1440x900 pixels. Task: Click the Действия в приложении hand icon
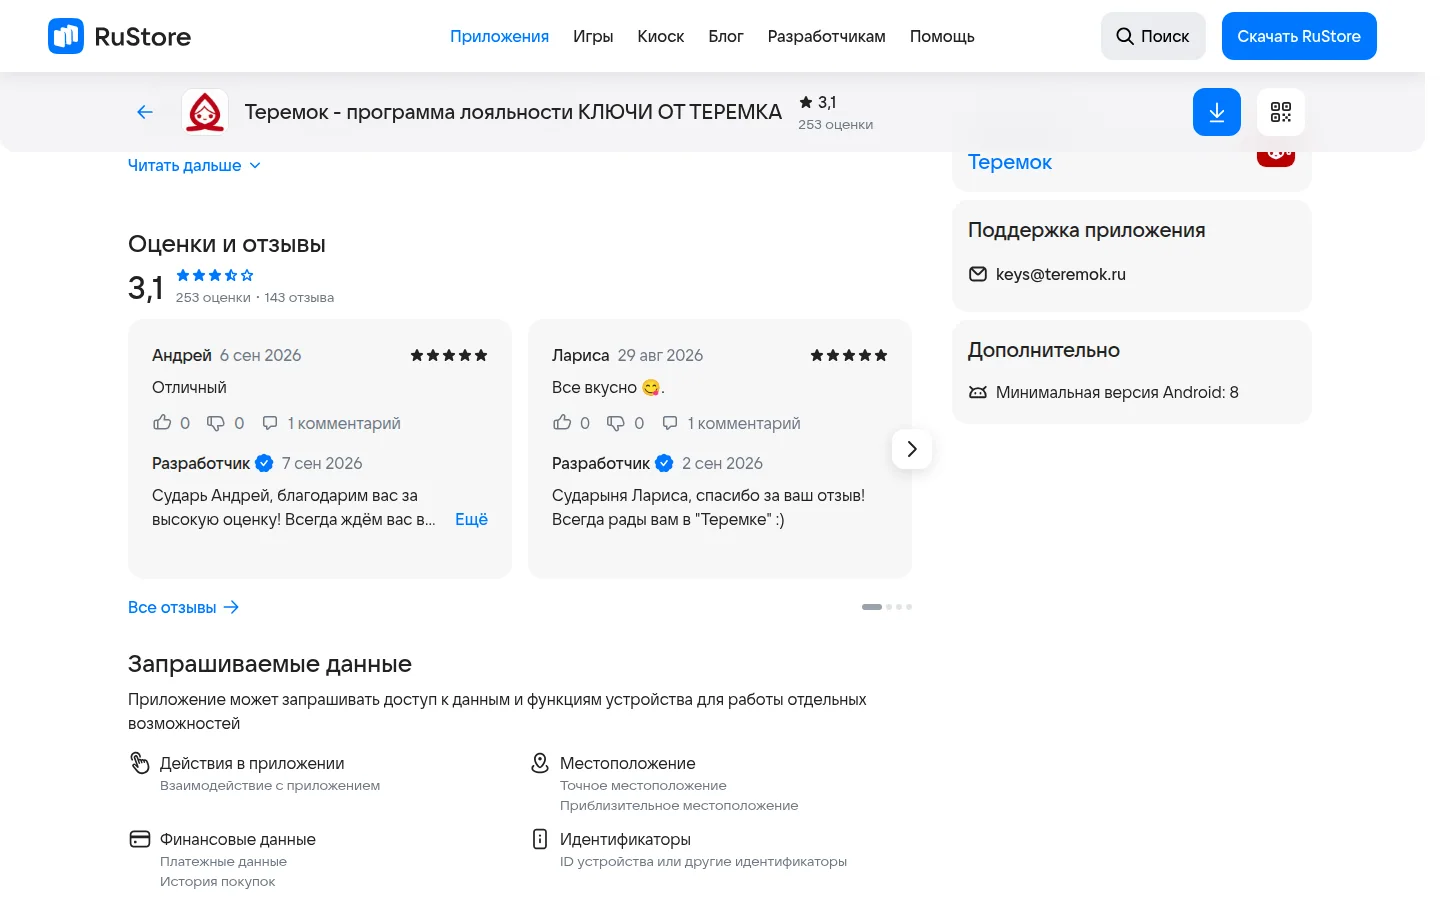140,763
